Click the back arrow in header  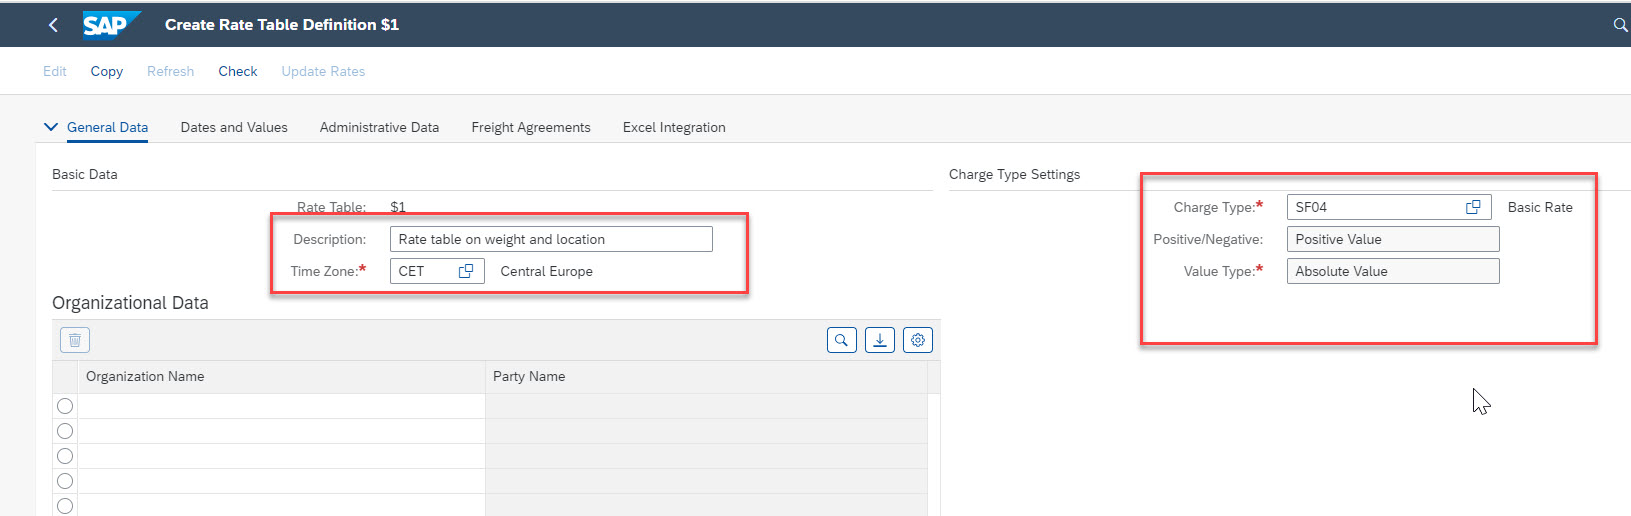pos(53,25)
